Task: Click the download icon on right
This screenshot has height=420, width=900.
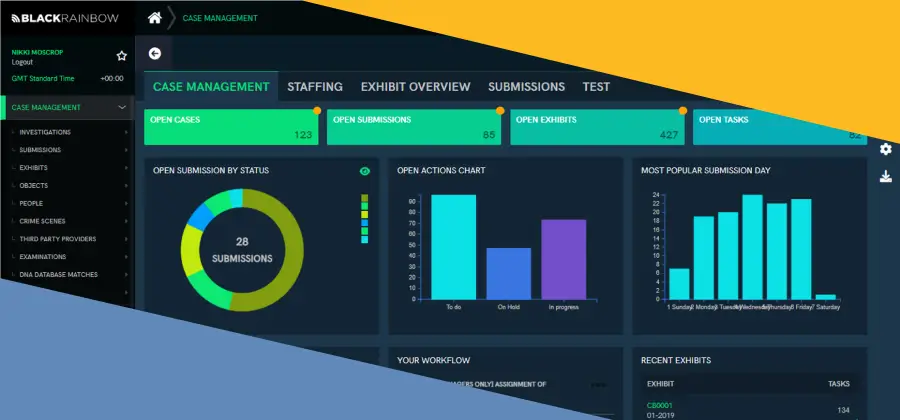Action: [885, 177]
